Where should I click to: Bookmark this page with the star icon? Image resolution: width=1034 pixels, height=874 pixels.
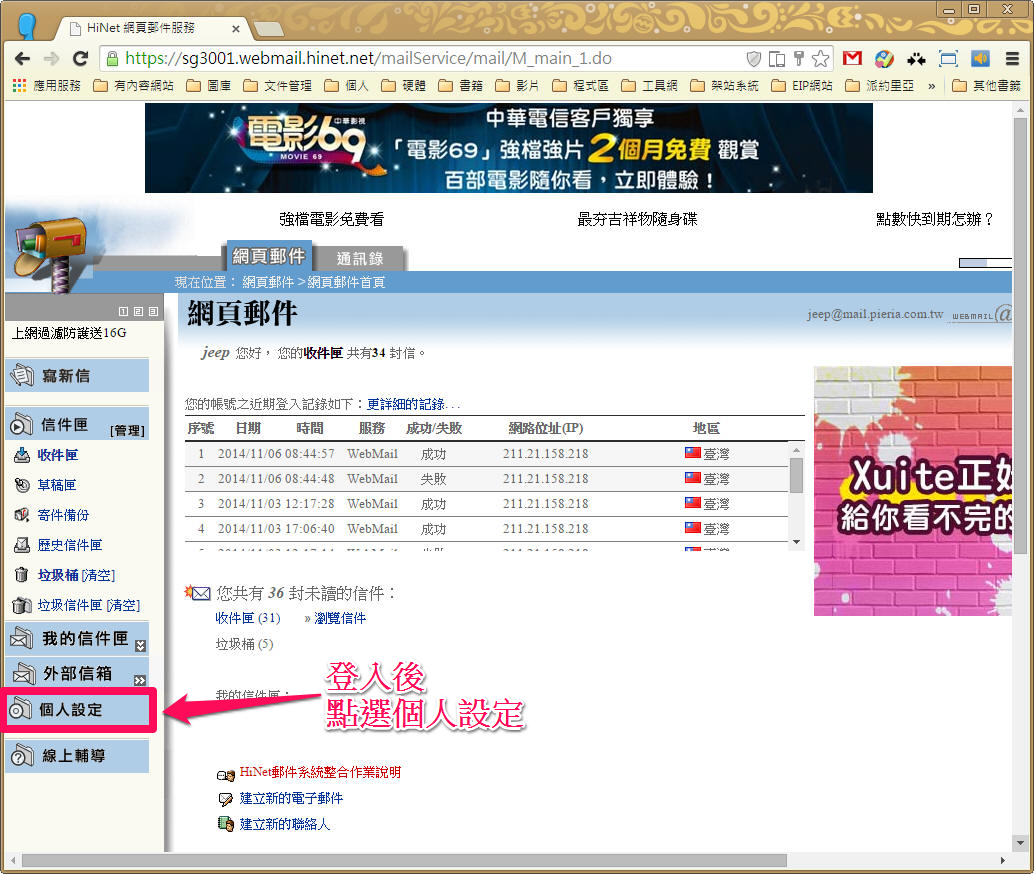pyautogui.click(x=820, y=59)
